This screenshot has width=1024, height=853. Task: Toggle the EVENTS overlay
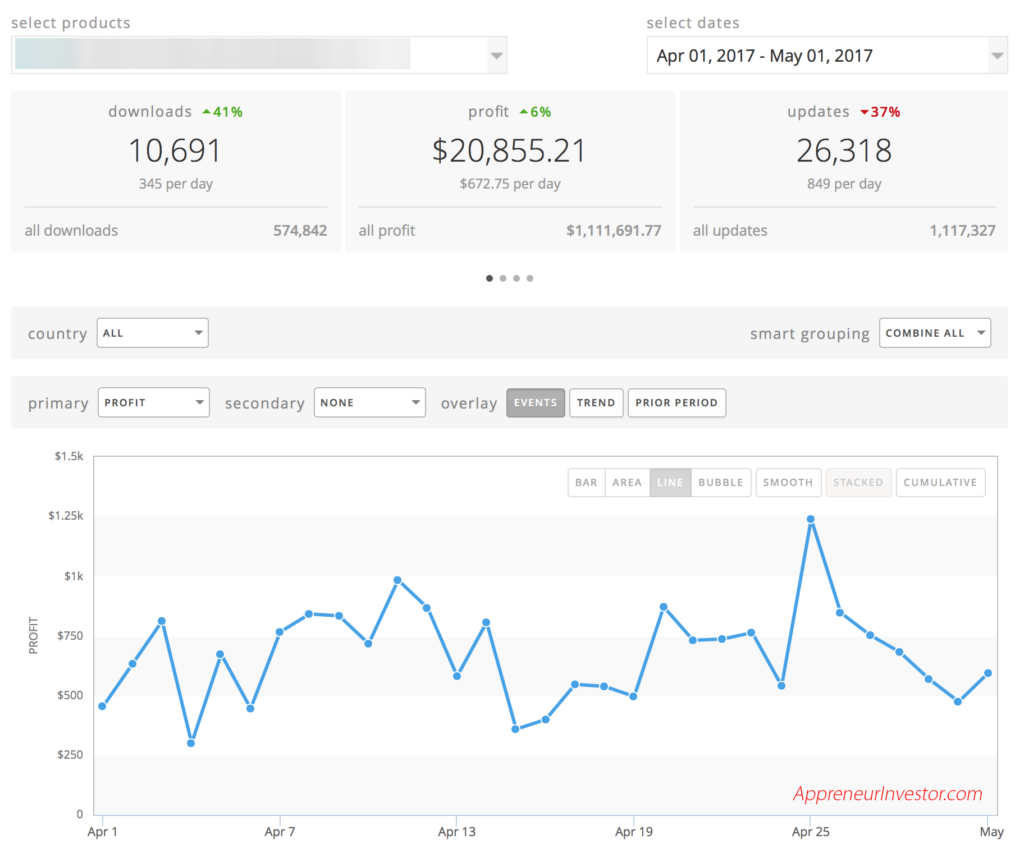pos(535,403)
